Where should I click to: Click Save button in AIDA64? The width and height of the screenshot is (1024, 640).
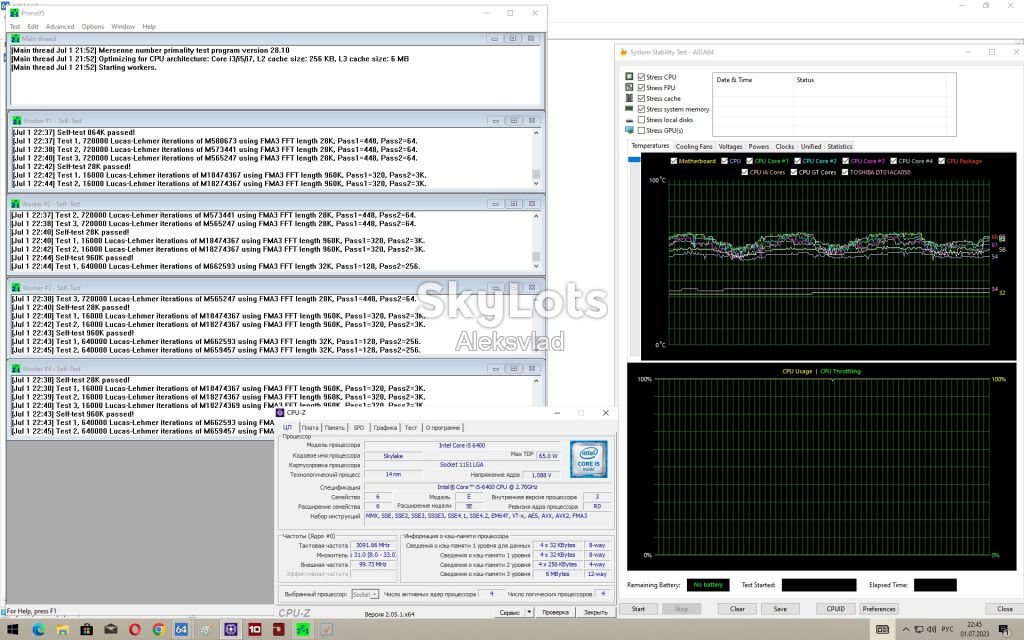780,609
